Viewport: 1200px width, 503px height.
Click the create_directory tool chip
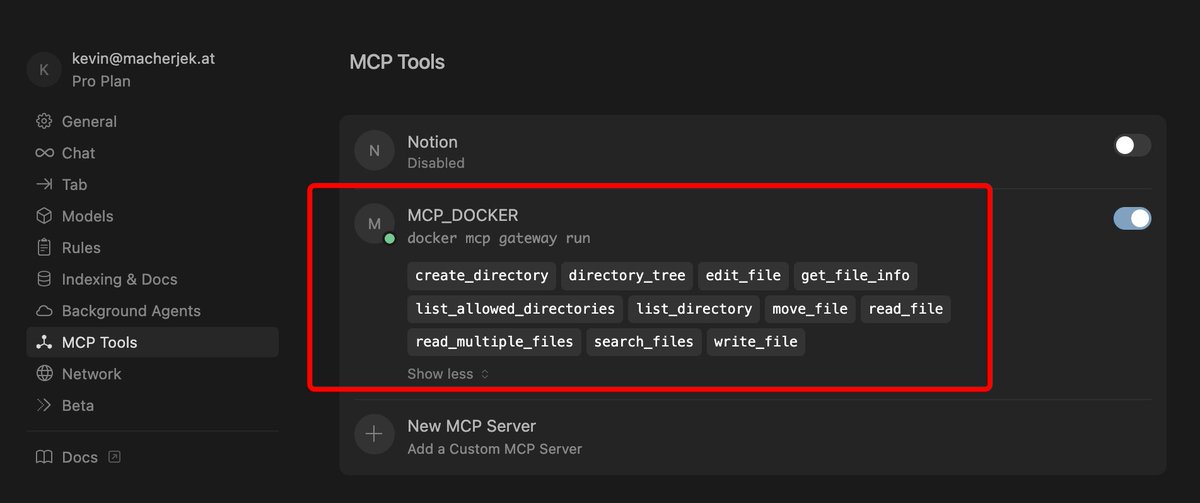482,276
